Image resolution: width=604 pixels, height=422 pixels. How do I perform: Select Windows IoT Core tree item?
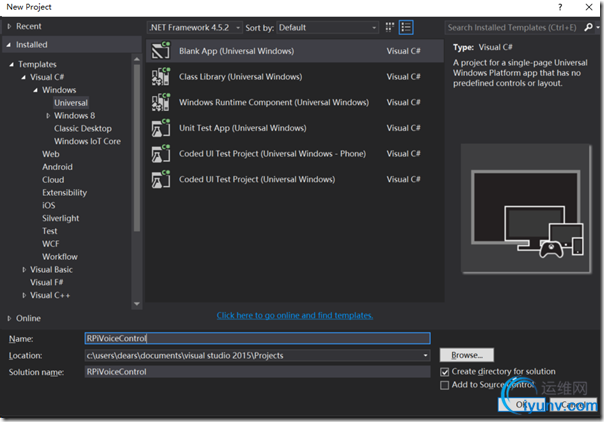point(87,141)
